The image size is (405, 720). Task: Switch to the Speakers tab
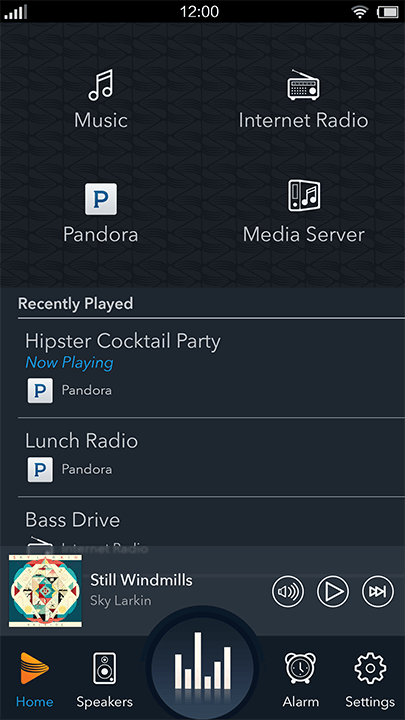coord(105,681)
